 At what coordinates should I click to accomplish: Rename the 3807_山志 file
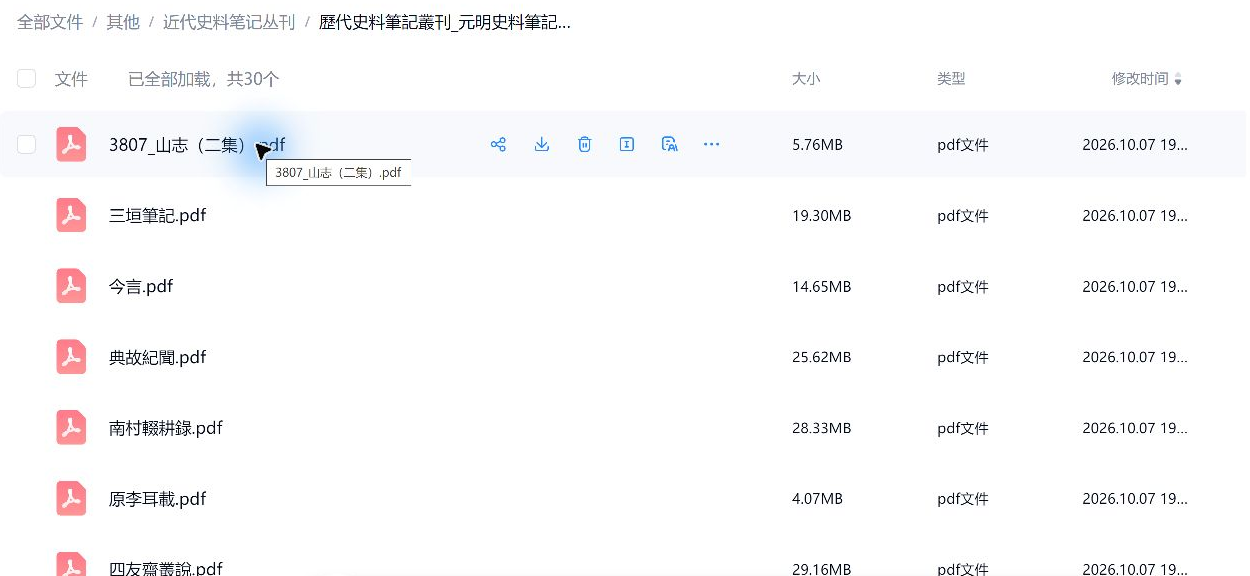click(627, 144)
